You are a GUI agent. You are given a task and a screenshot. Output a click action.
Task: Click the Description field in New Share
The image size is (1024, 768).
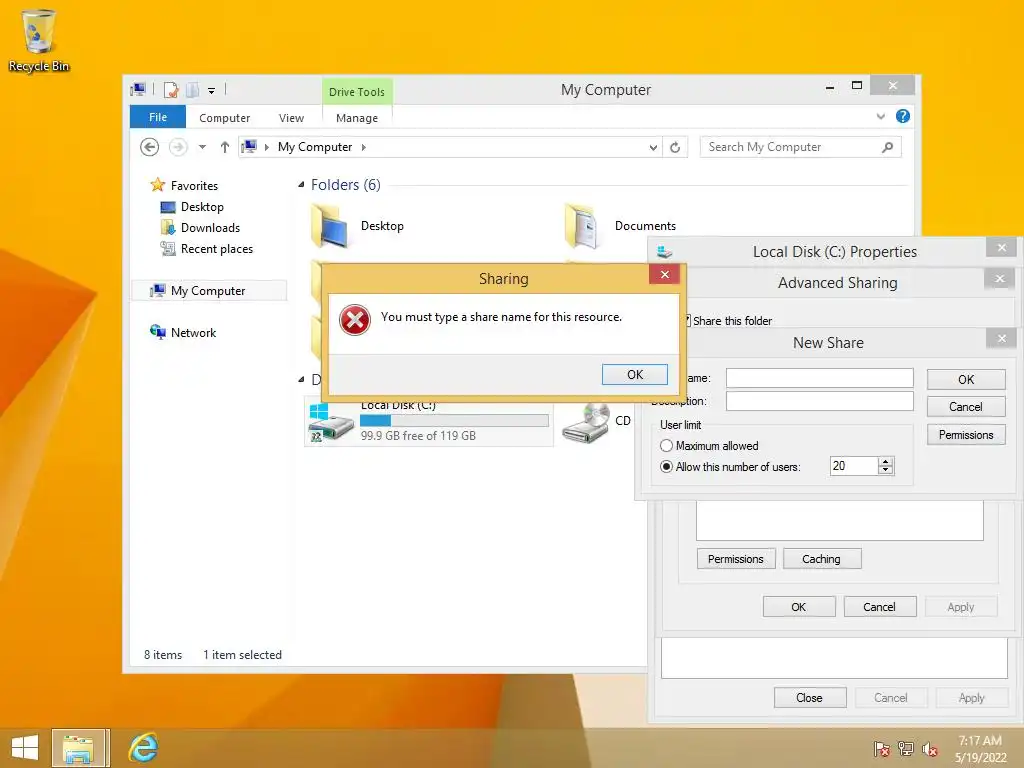coord(820,401)
